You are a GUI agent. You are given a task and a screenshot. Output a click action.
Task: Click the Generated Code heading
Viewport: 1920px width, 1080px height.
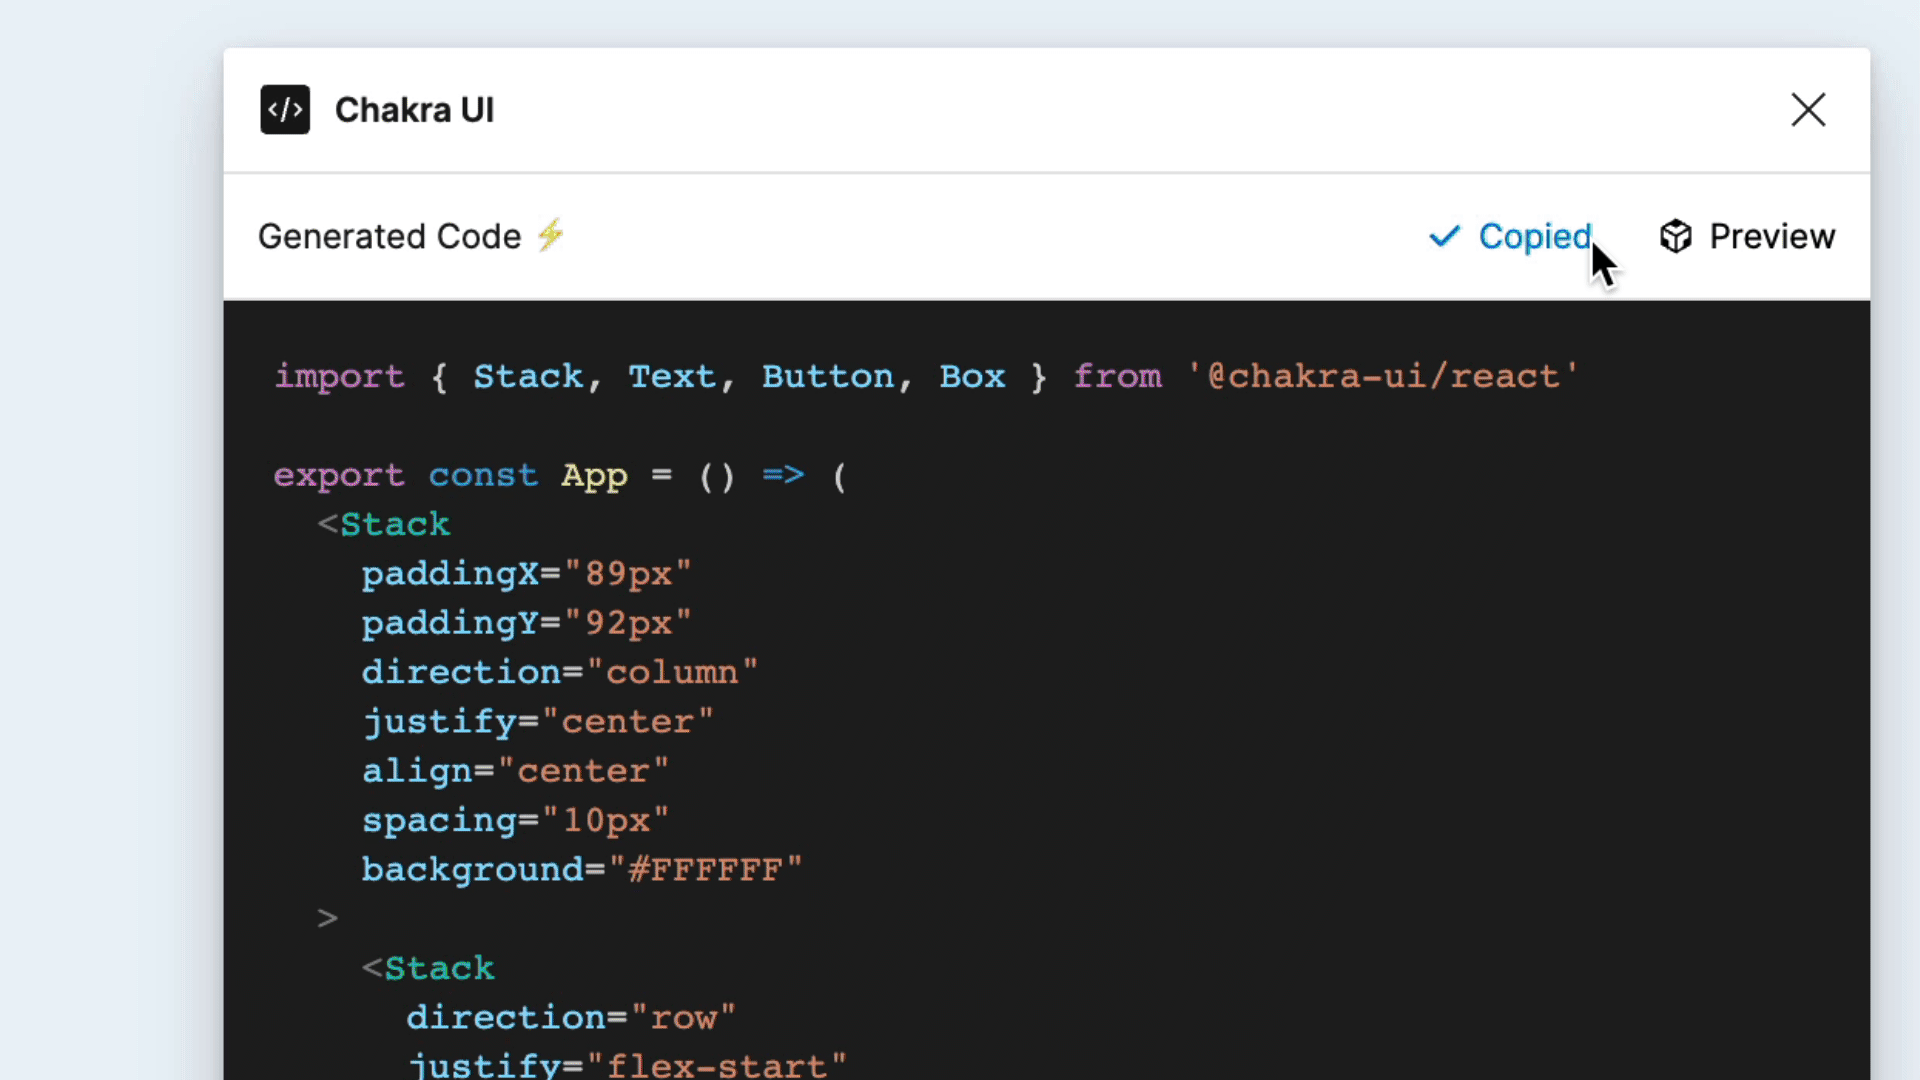389,237
